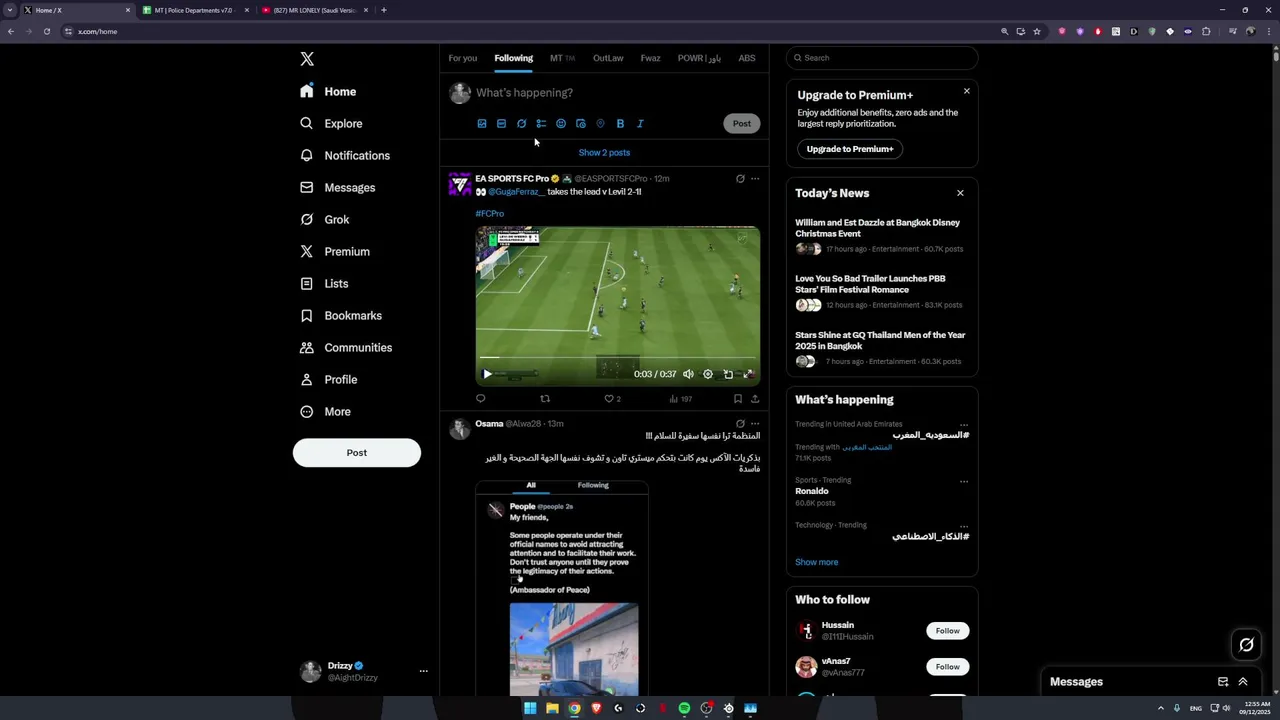Open Windows Start menu

coord(530,708)
